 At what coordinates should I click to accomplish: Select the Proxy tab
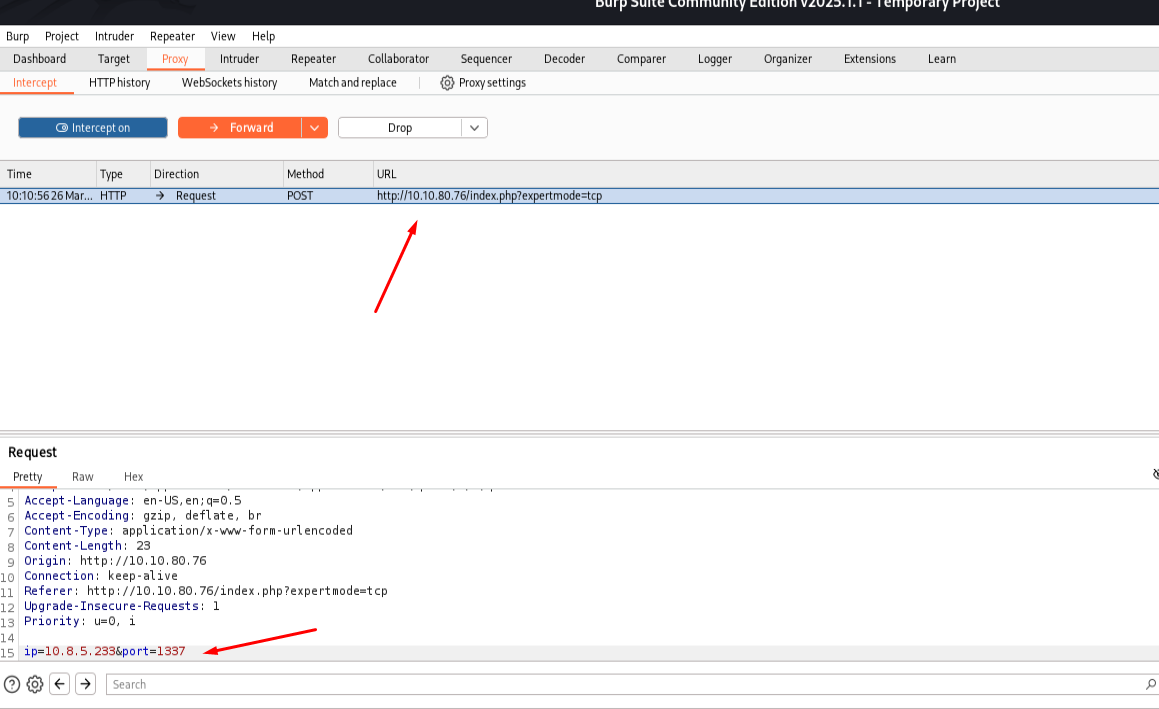175,59
